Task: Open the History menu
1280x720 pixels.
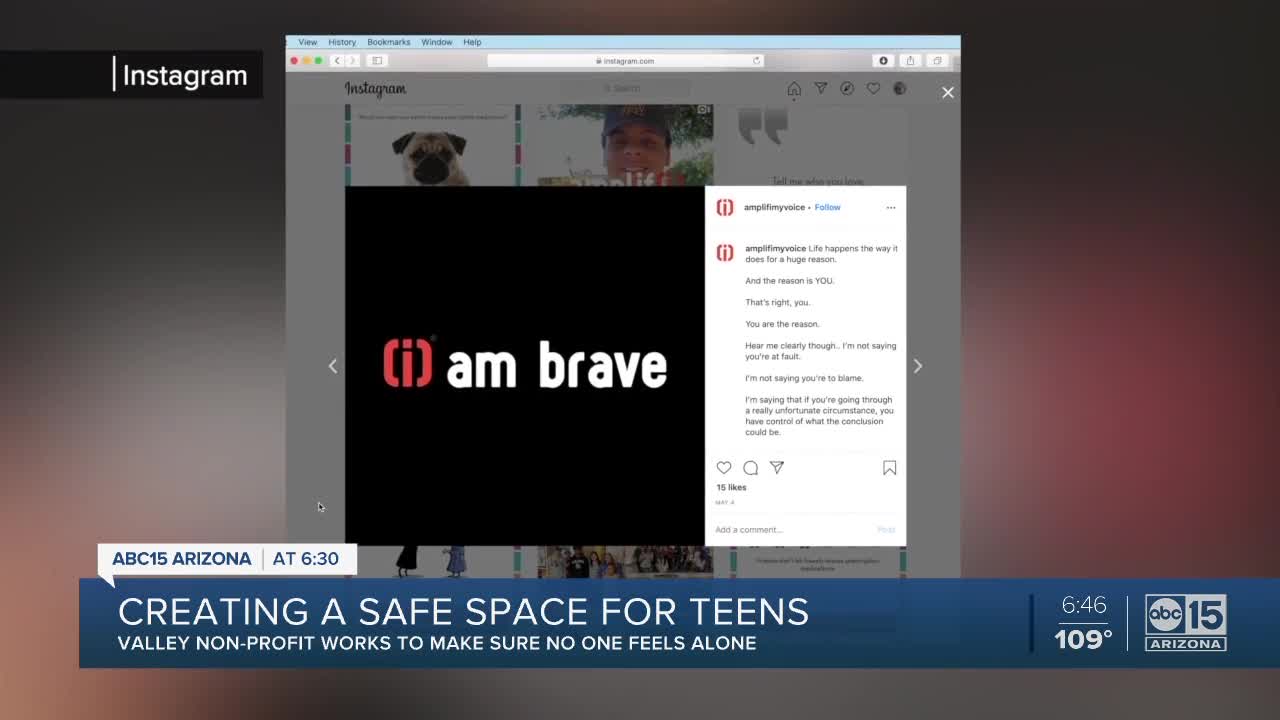Action: coord(342,42)
